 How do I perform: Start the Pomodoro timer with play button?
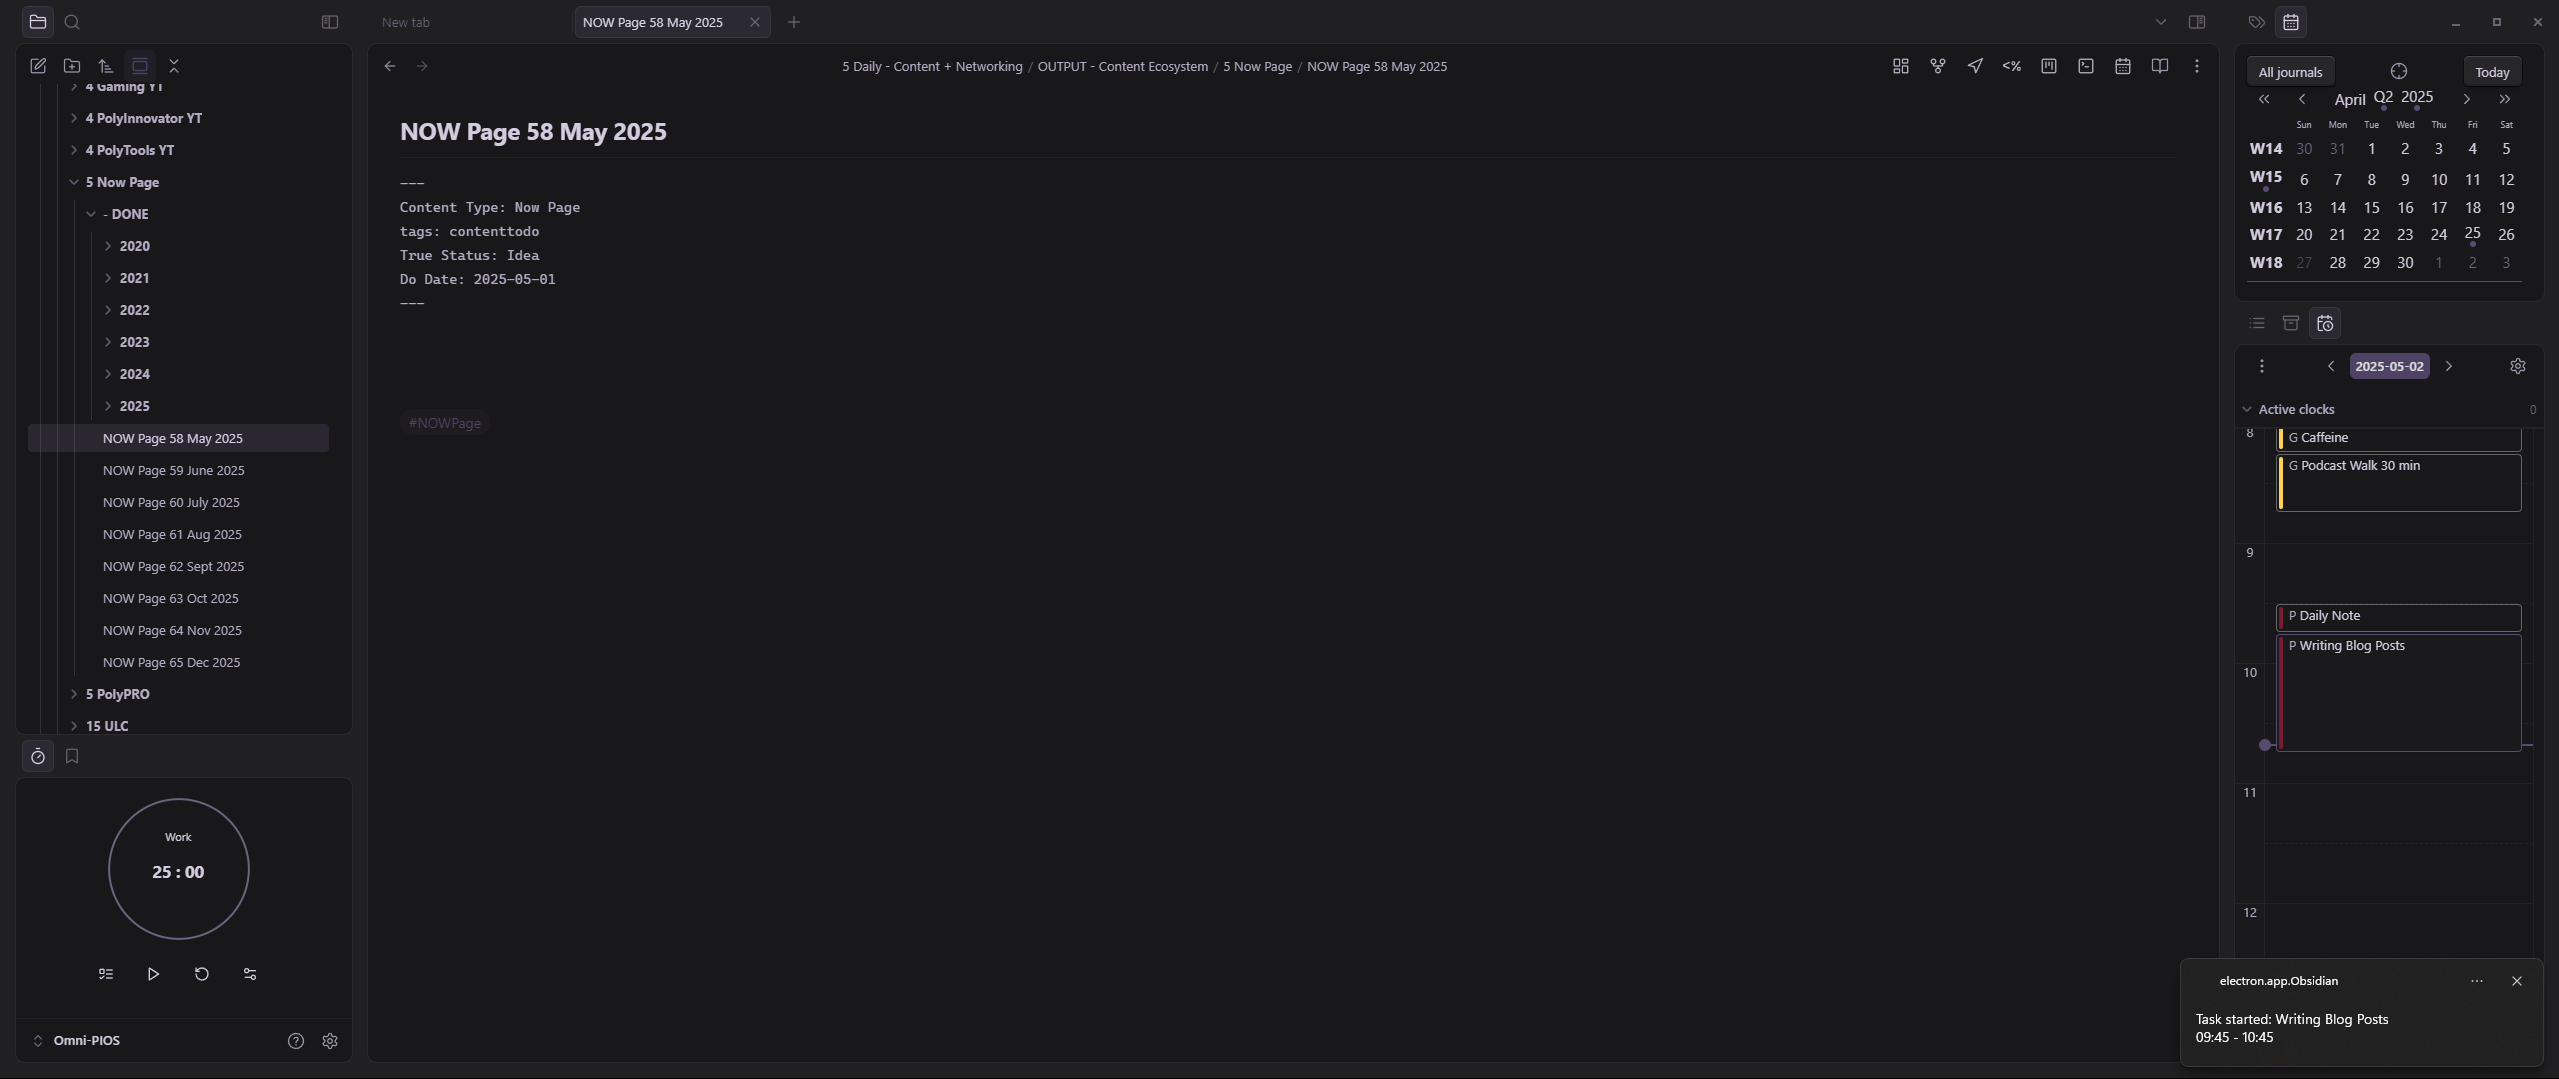tap(153, 974)
